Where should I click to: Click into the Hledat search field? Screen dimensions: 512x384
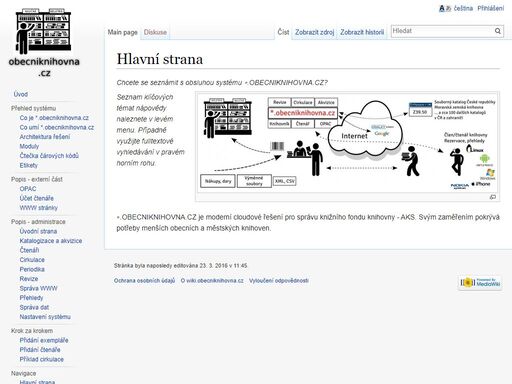[442, 31]
